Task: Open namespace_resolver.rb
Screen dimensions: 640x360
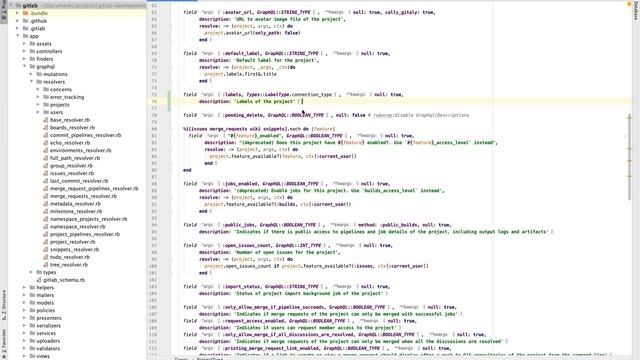Action: coord(78,227)
